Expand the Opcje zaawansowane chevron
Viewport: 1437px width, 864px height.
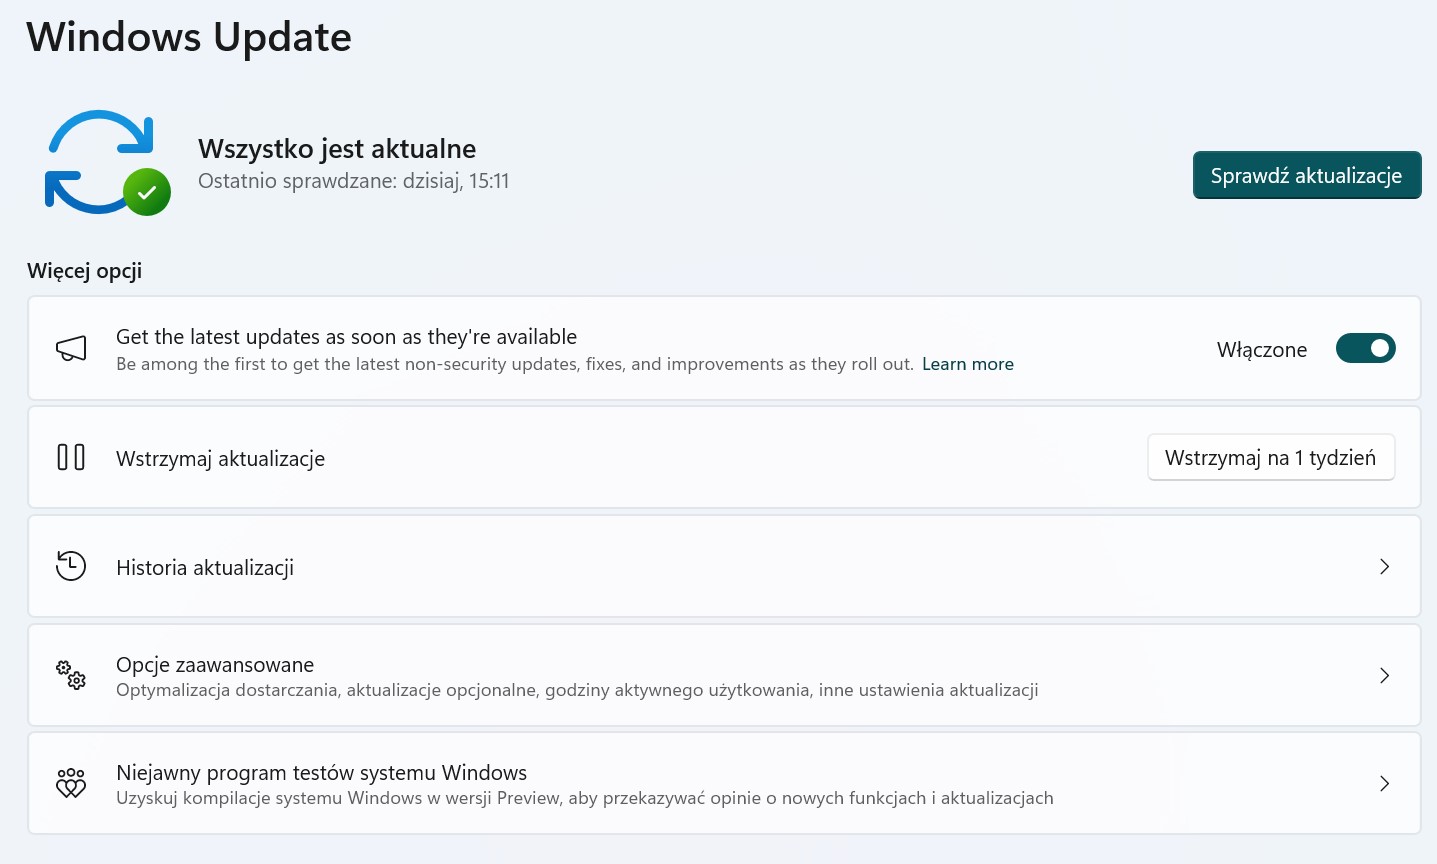point(1384,675)
